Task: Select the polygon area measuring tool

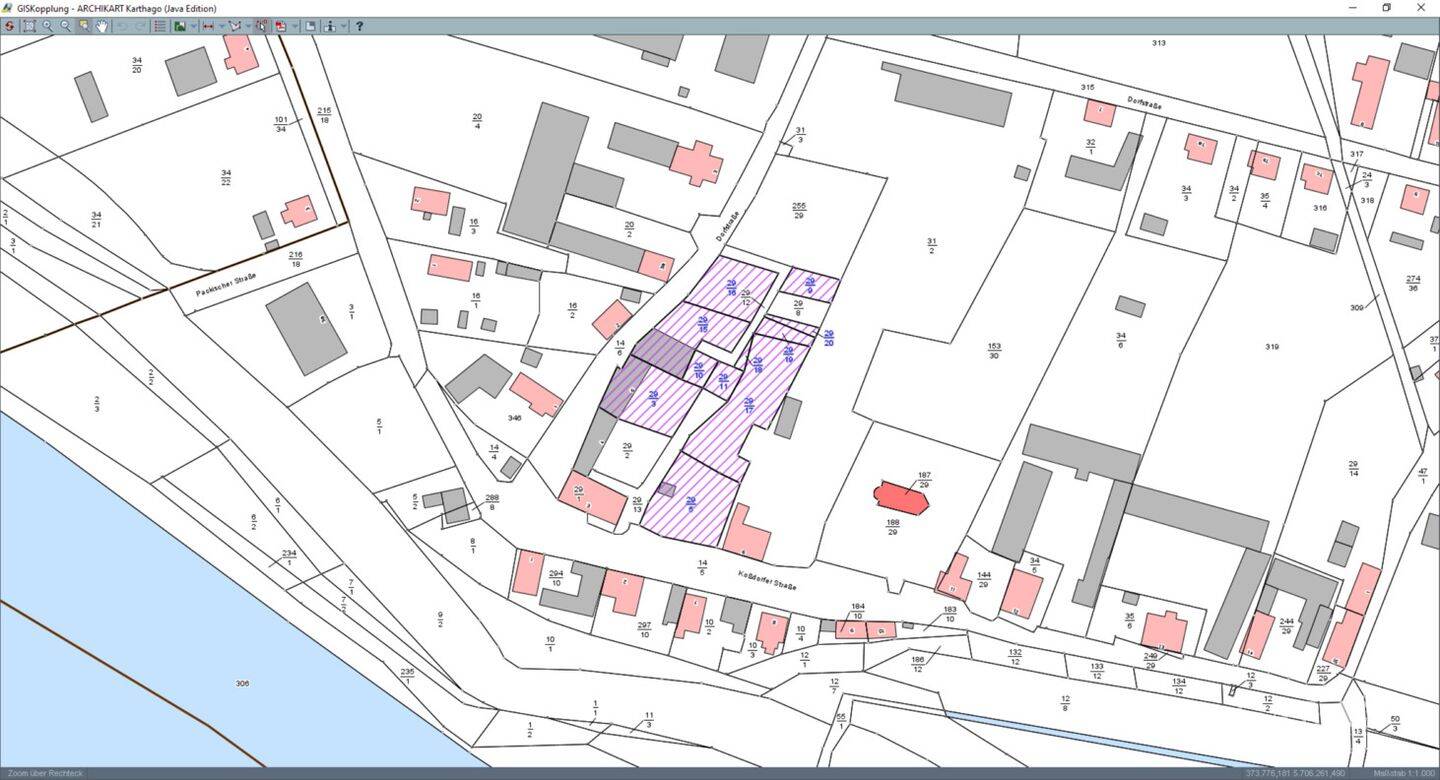Action: [235, 26]
